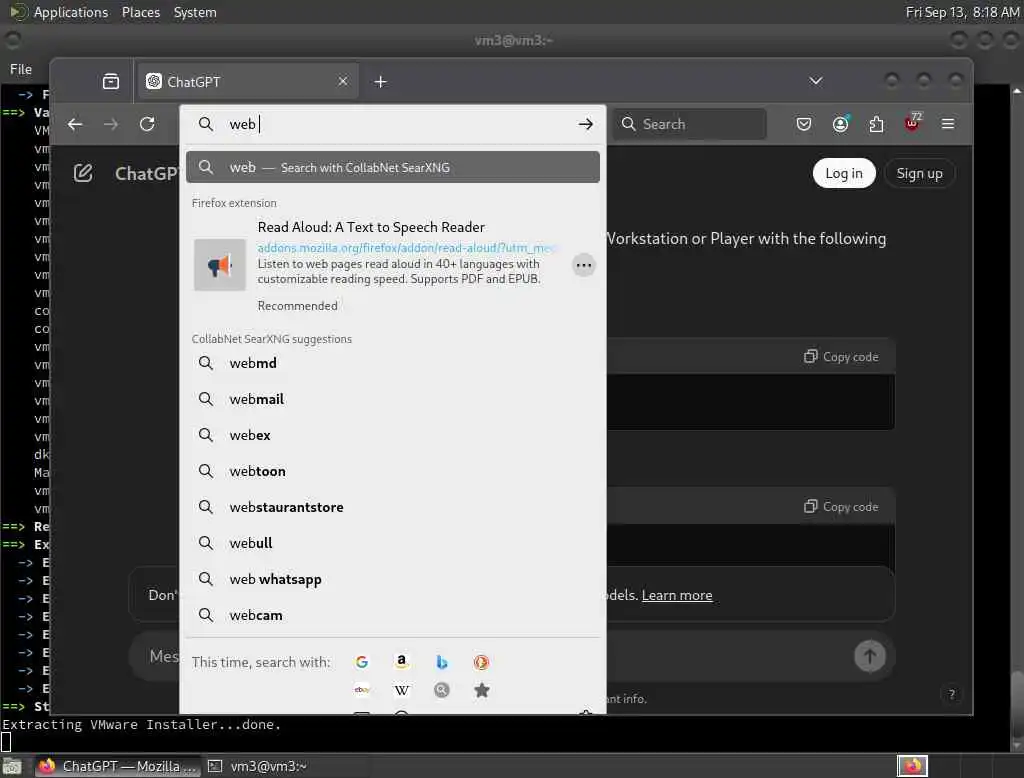This screenshot has width=1024, height=778.
Task: Reload the page with the refresh icon
Action: (148, 124)
